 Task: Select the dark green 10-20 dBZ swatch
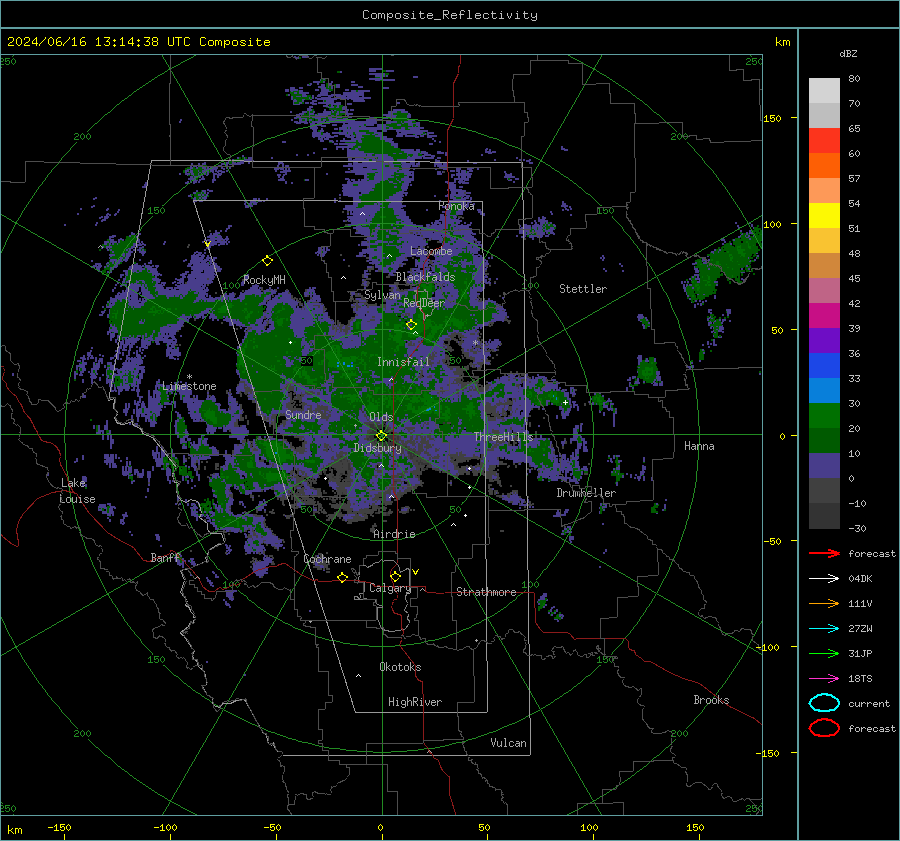click(x=824, y=440)
